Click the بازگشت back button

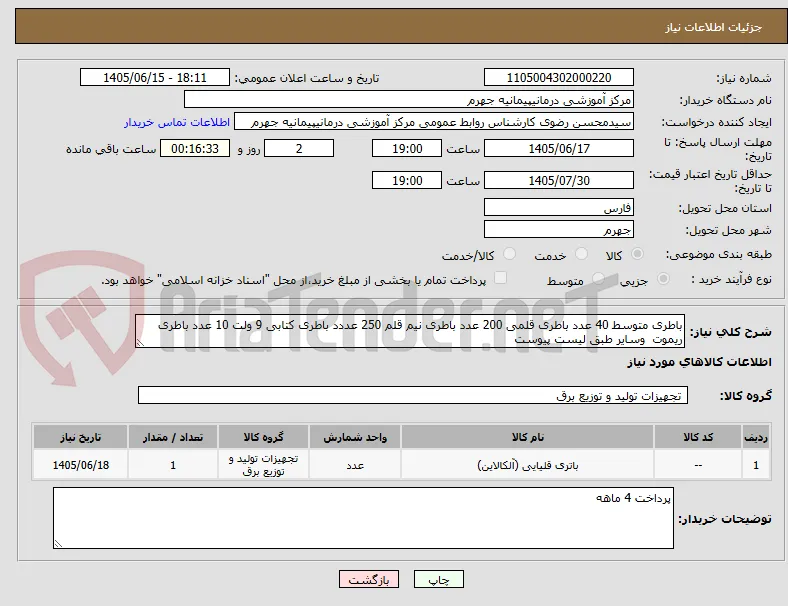369,579
